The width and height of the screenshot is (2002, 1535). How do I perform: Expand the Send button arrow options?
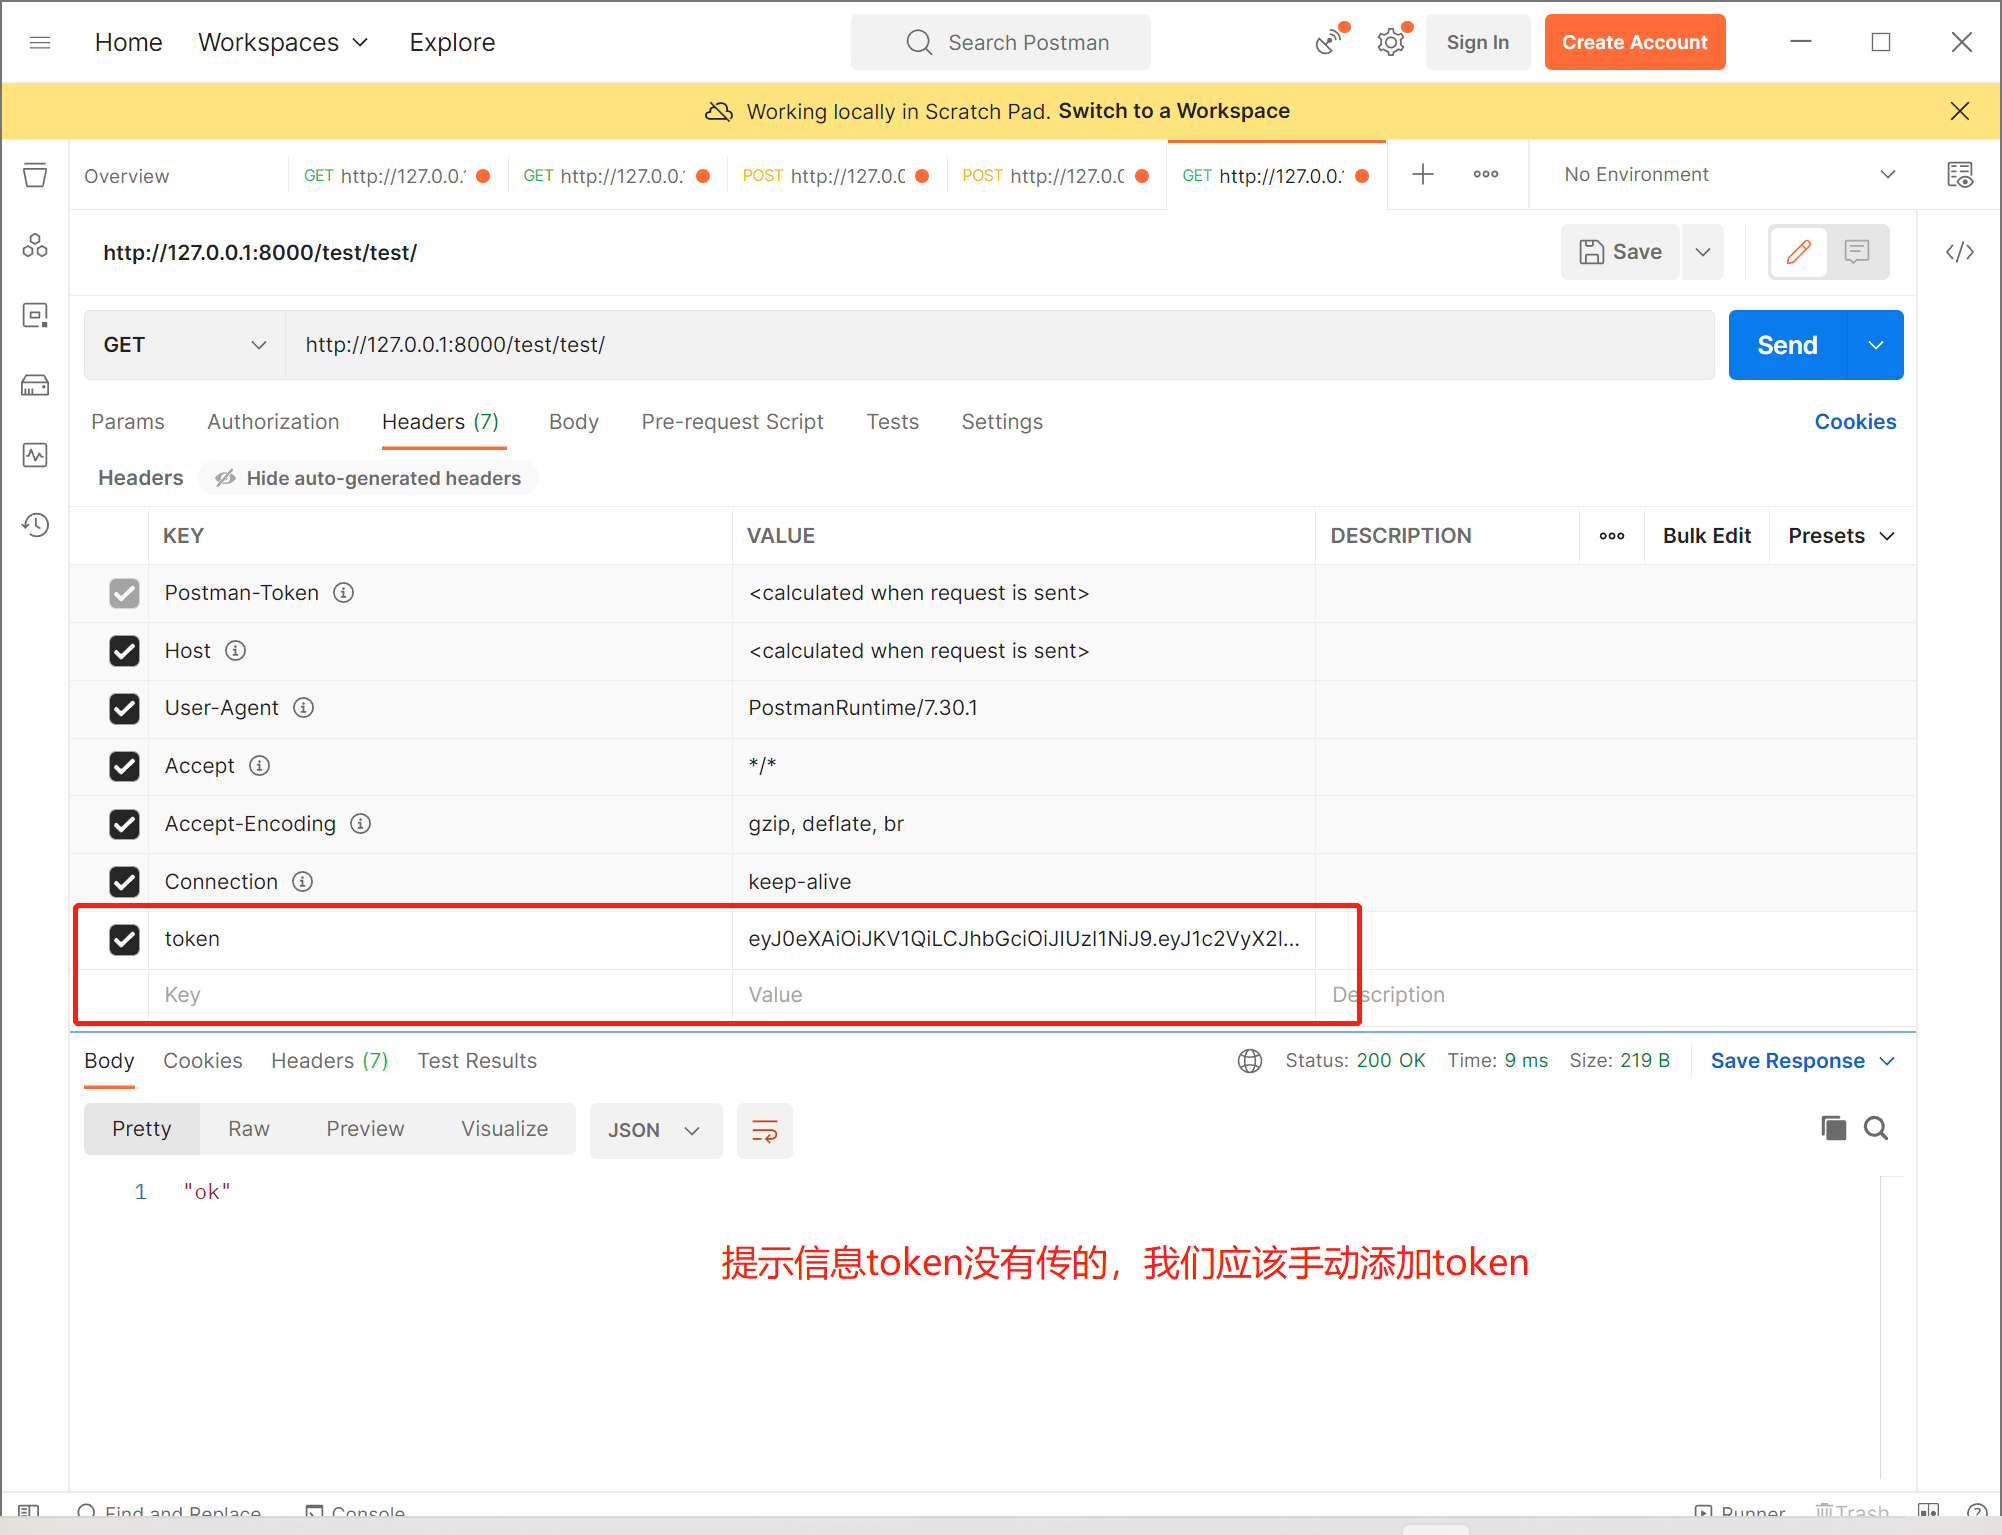click(1876, 345)
